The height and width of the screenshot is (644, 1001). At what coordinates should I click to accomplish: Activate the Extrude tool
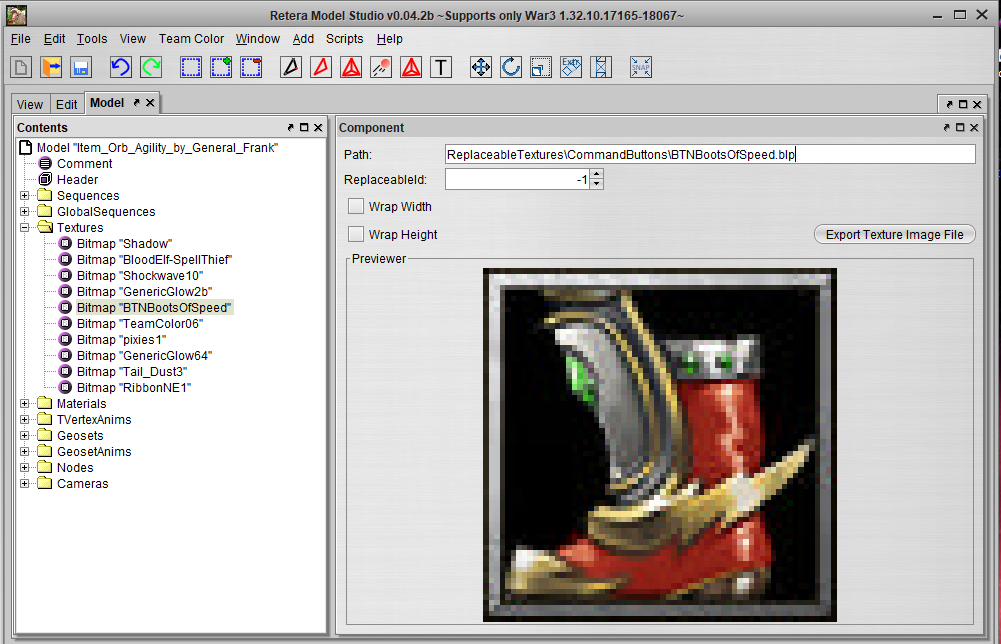571,67
